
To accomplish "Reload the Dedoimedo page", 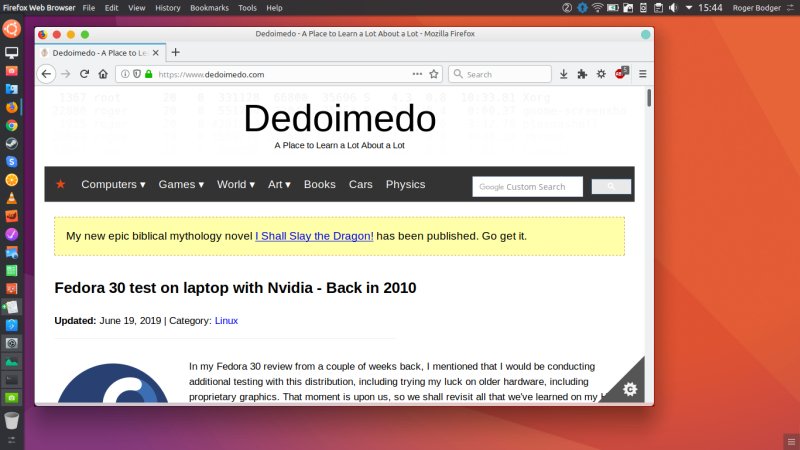I will tap(84, 74).
